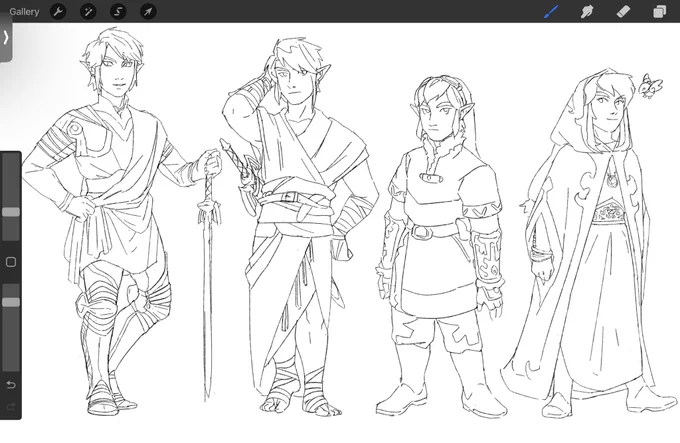680x443 pixels.
Task: Activate the Transform arrow tool
Action: pos(148,12)
